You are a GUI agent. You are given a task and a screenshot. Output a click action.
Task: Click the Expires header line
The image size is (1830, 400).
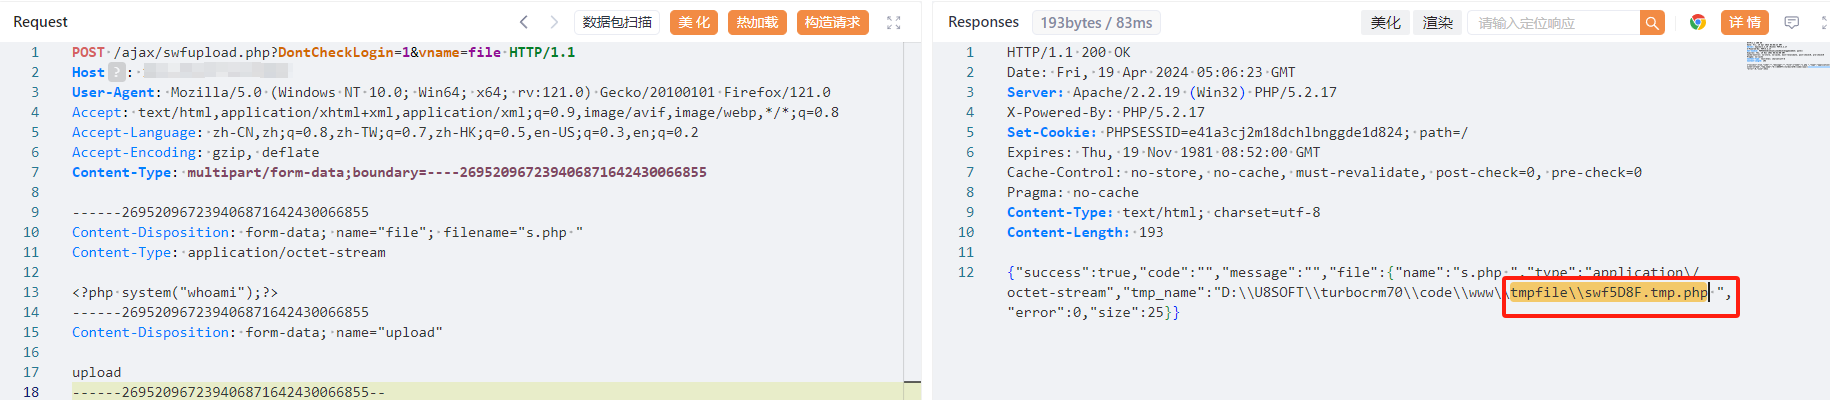tap(1164, 152)
